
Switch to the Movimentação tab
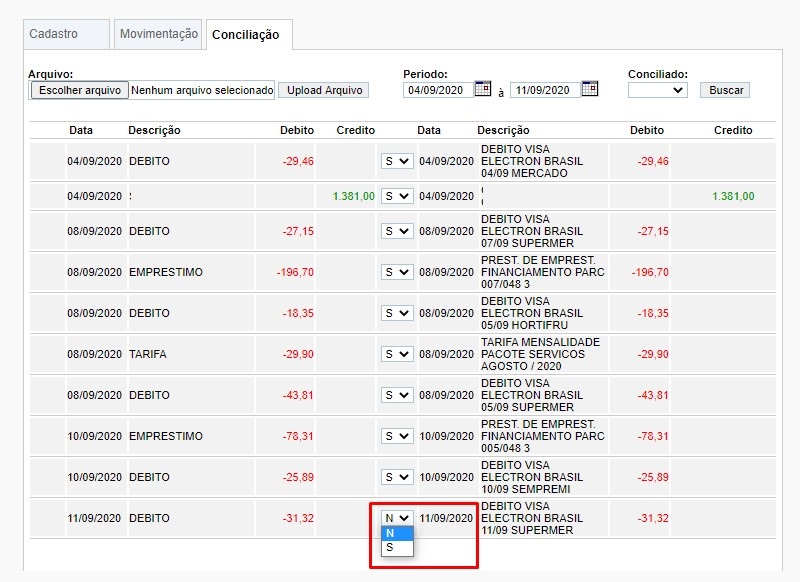coord(158,34)
